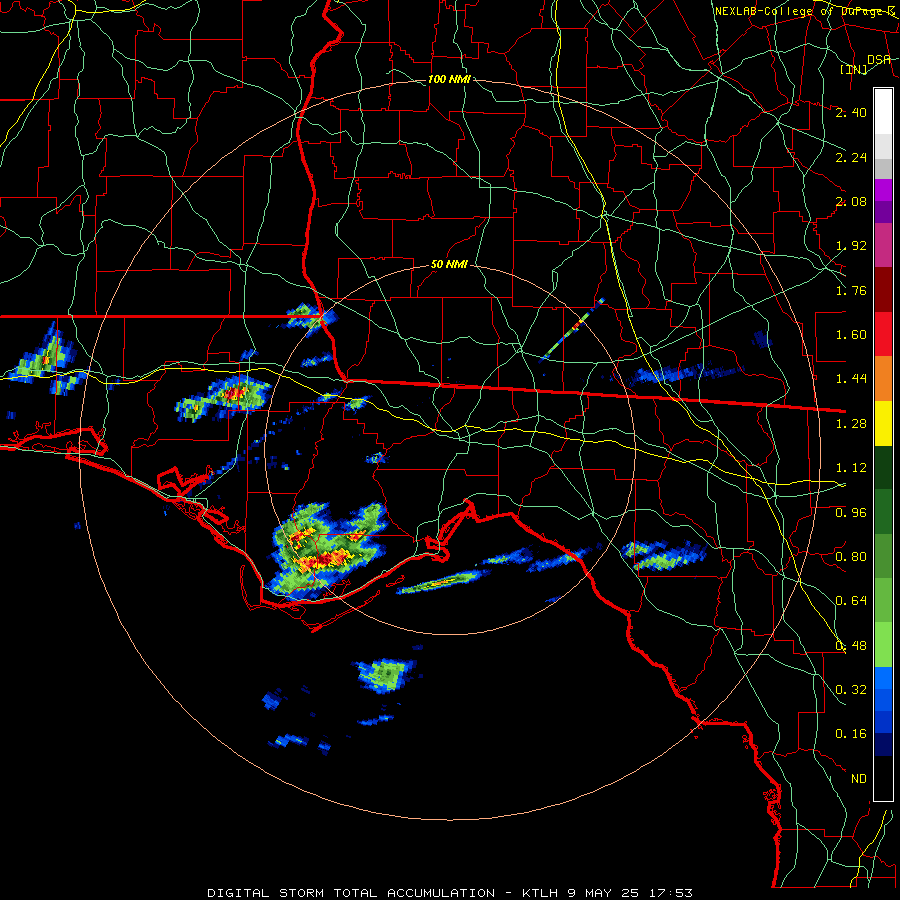The width and height of the screenshot is (900, 900).
Task: Click the 0.48 legend value
Action: click(x=851, y=646)
